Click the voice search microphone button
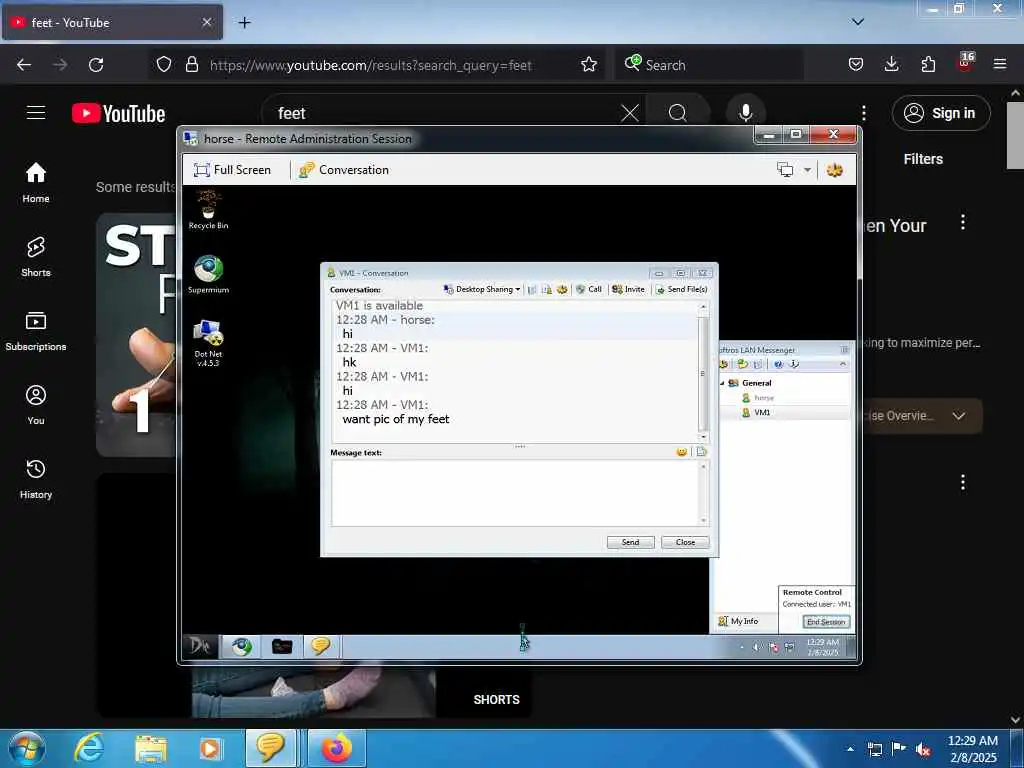This screenshot has width=1024, height=768. 746,113
